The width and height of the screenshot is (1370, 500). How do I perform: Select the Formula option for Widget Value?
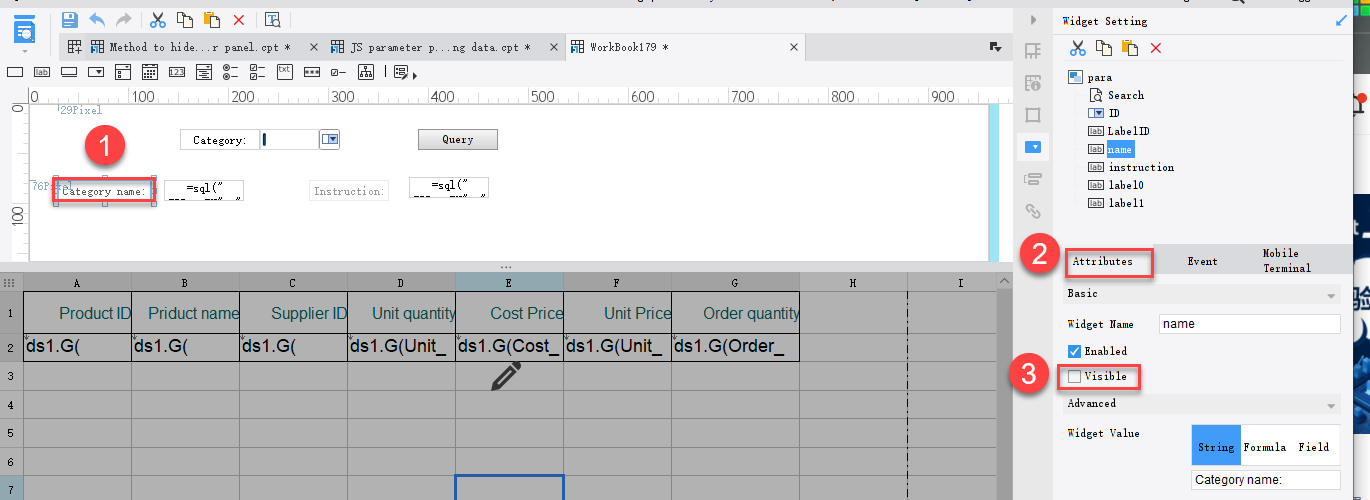pos(1264,447)
